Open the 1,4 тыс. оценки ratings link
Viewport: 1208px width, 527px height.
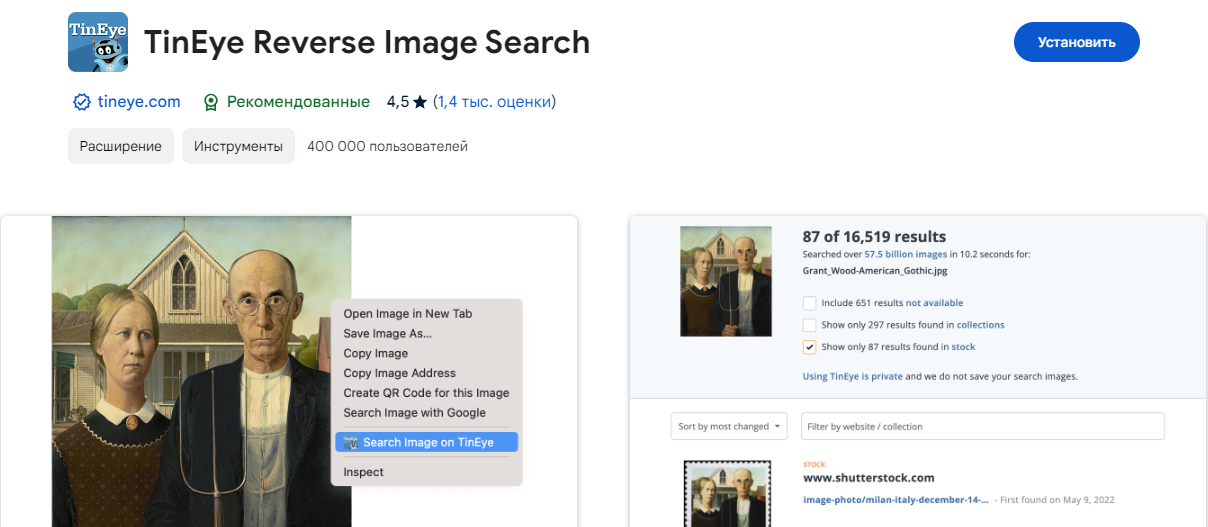[x=495, y=102]
